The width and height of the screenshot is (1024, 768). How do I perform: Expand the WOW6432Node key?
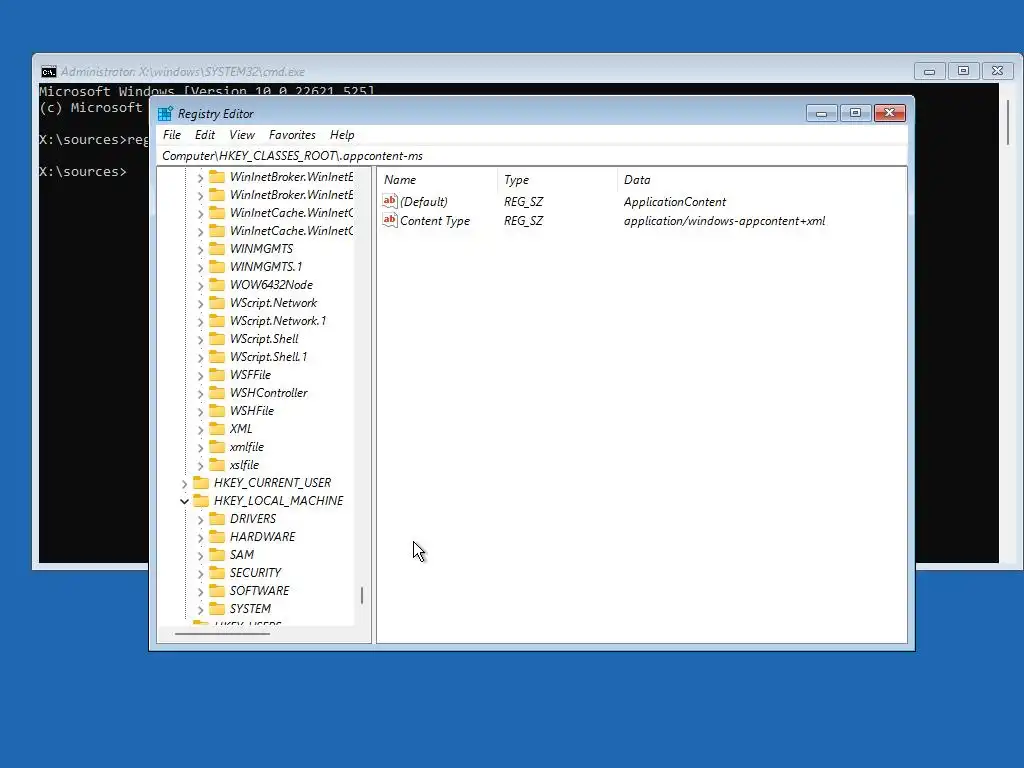coord(200,285)
